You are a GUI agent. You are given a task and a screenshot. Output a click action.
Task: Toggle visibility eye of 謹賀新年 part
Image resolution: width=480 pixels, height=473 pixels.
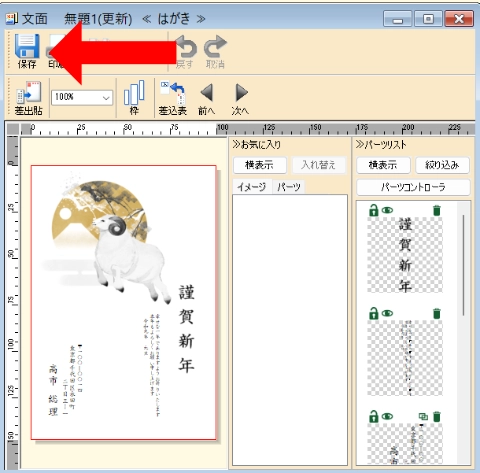387,210
